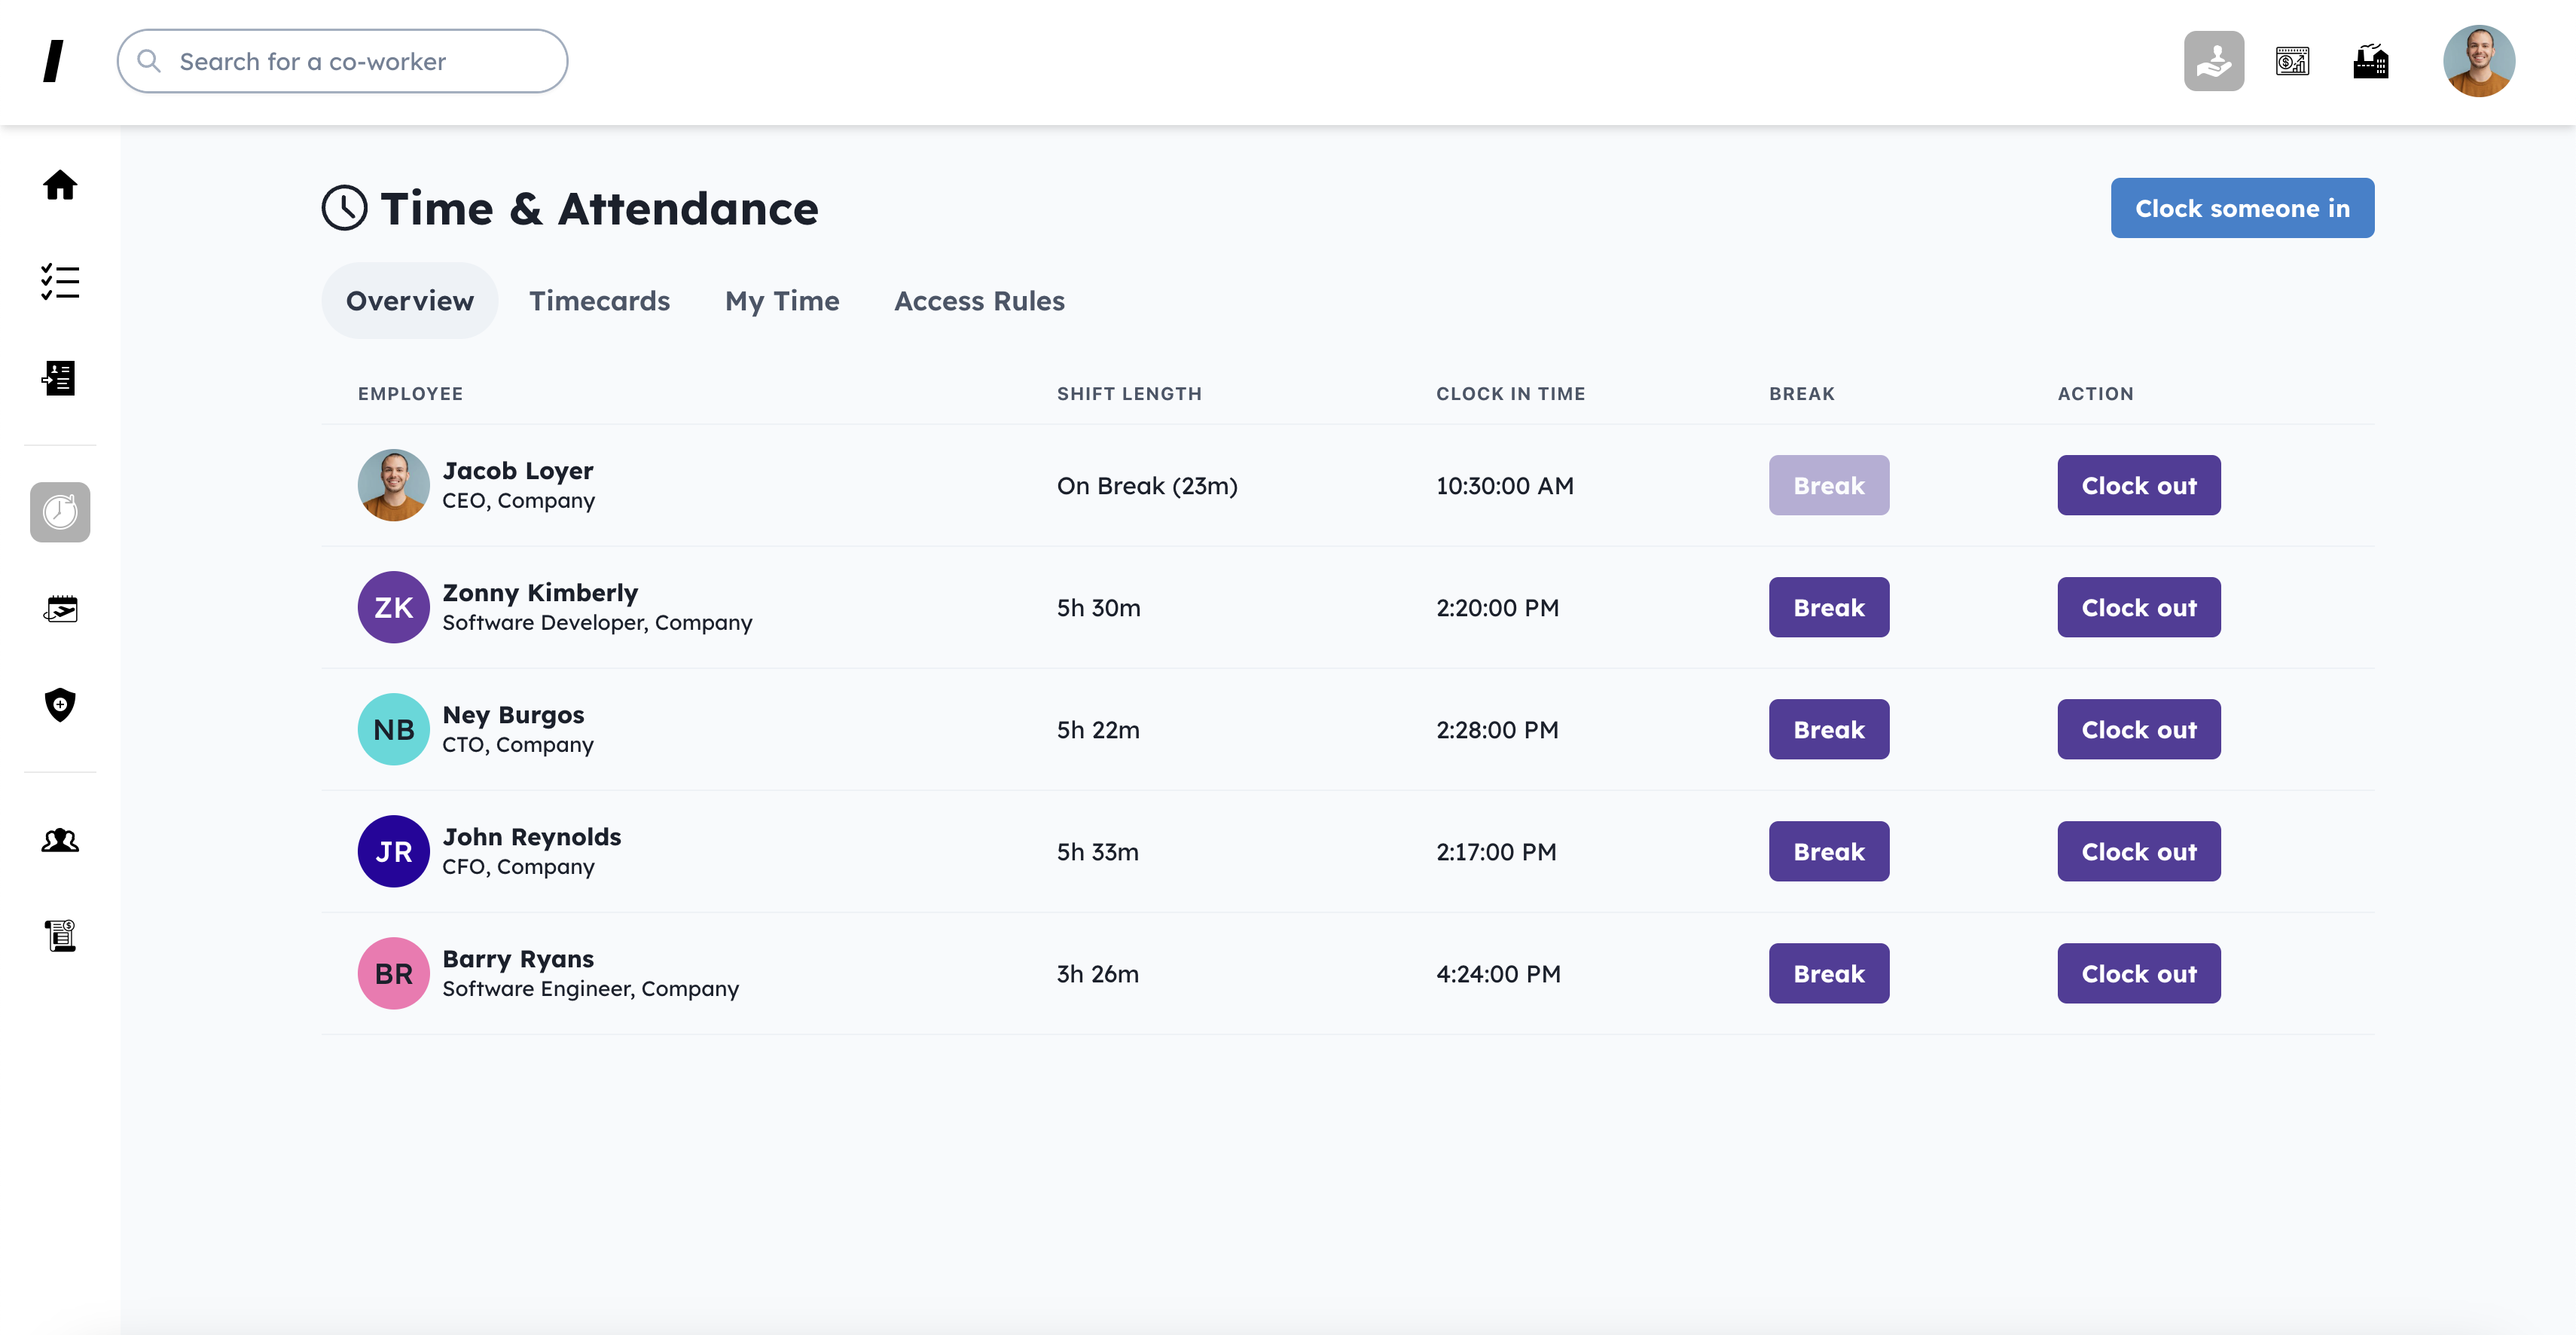Open the finance chart icon in header
The height and width of the screenshot is (1335, 2576).
click(x=2292, y=61)
